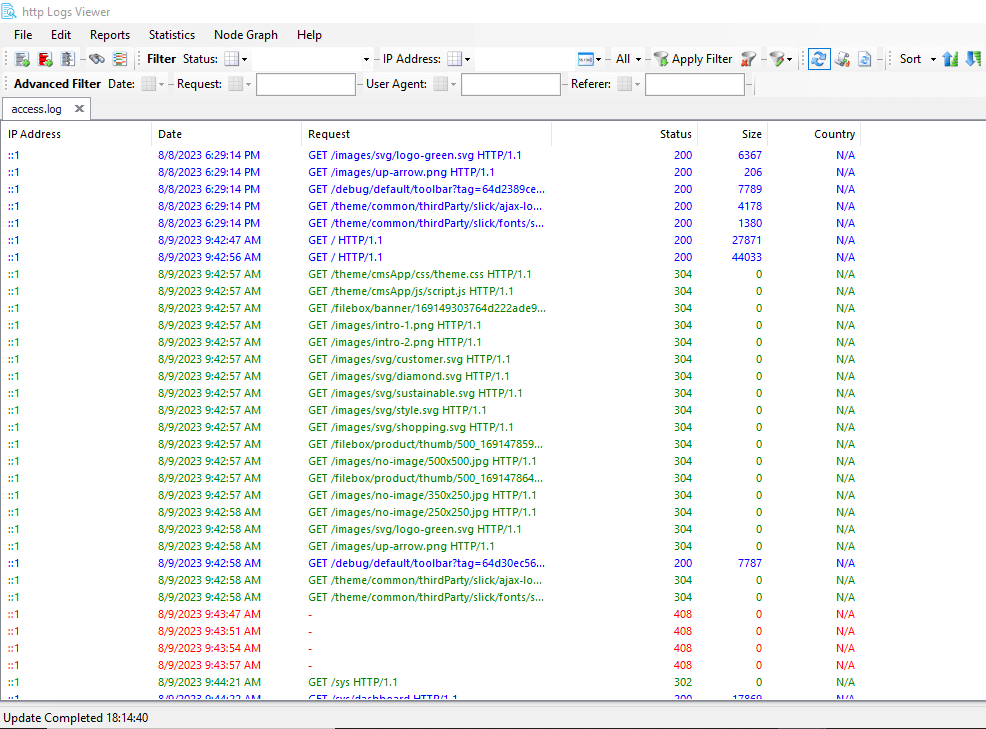The image size is (986, 729).
Task: Open the File menu
Action: point(23,35)
